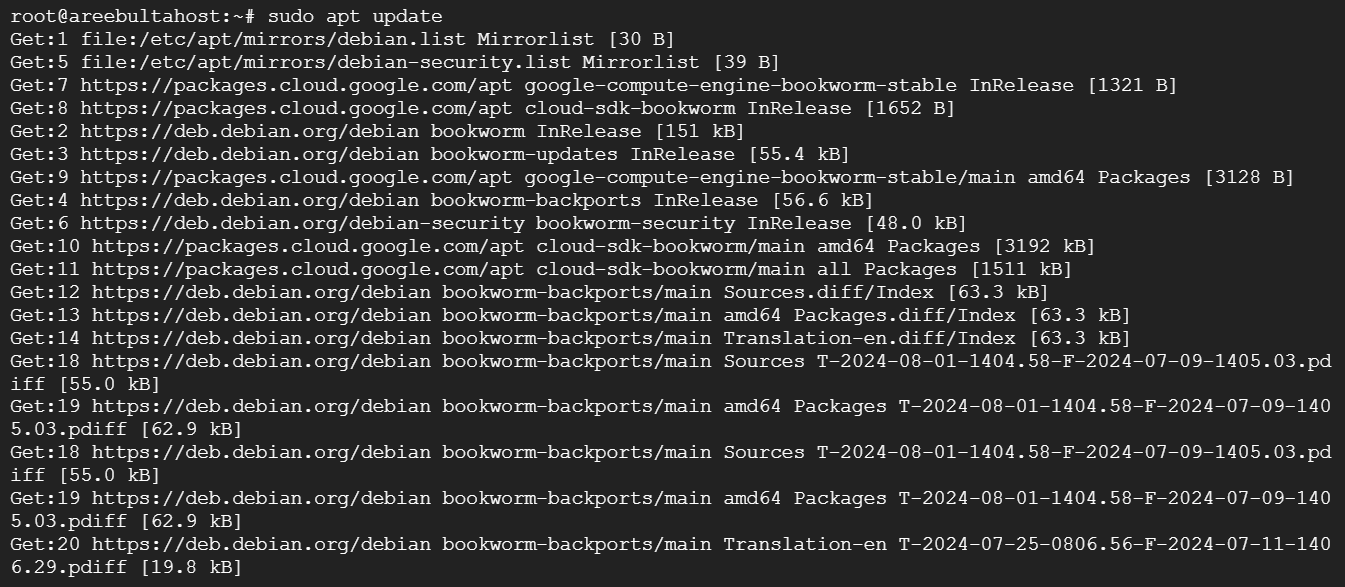This screenshot has height=587, width=1345.
Task: Click the first Get:19 amd64 Packages URL
Action: pos(489,407)
